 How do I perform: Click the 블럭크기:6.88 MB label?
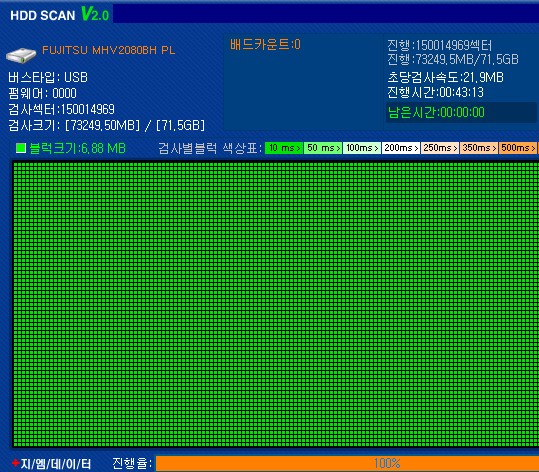click(77, 148)
